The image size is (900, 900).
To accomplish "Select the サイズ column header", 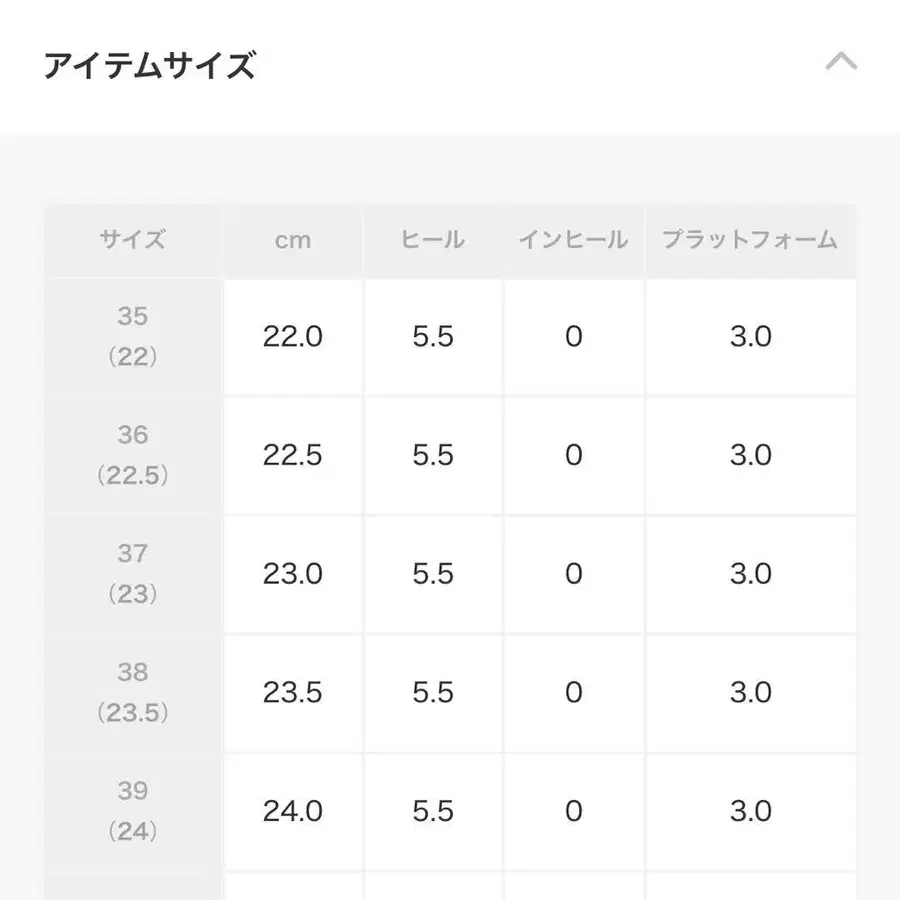I will pos(134,240).
